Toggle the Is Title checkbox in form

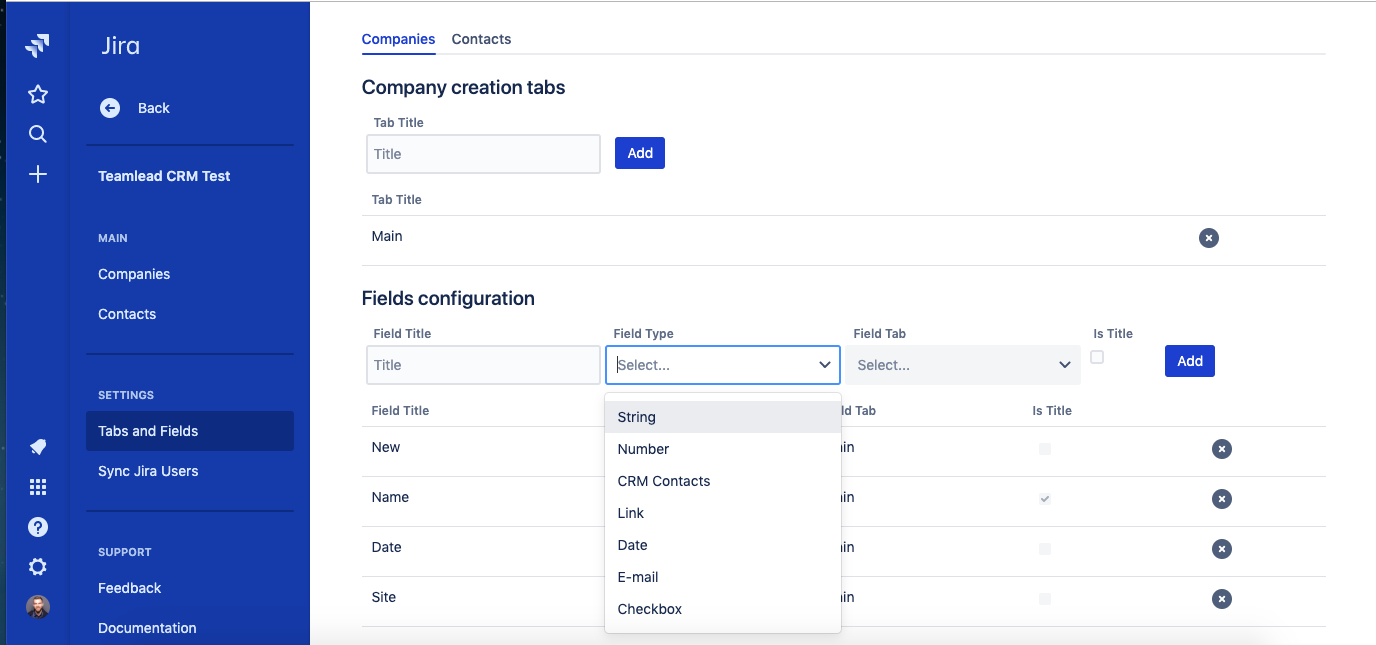pos(1097,357)
